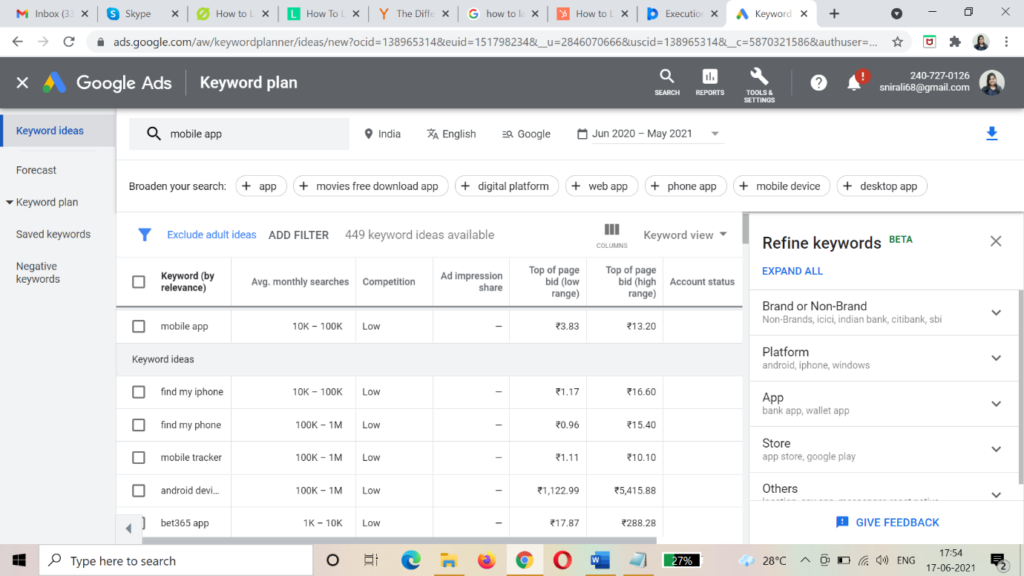Click EXPAND ALL in Refine keywords
Screen dimensions: 1024x576
tap(792, 271)
